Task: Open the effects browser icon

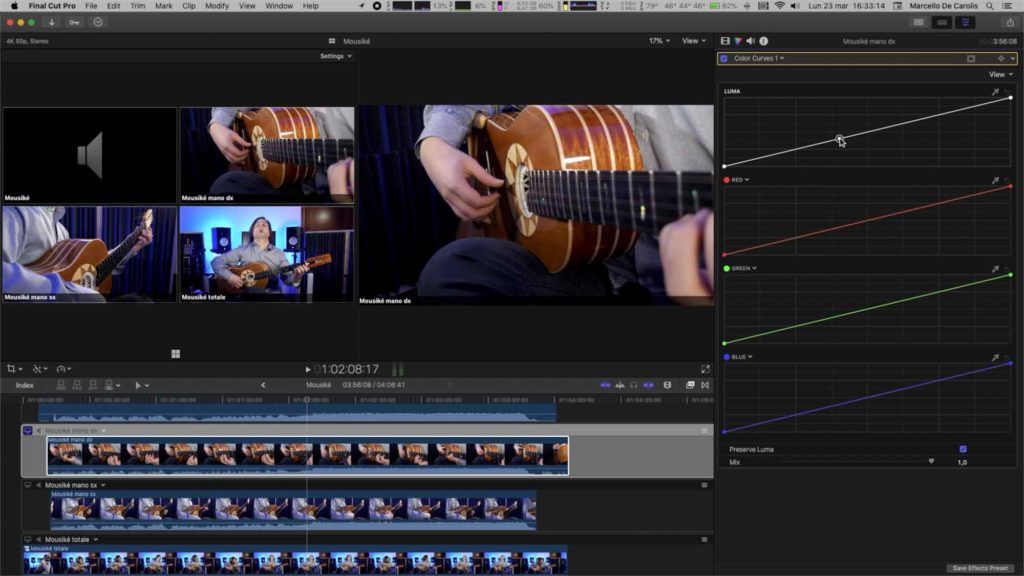Action: [690, 385]
